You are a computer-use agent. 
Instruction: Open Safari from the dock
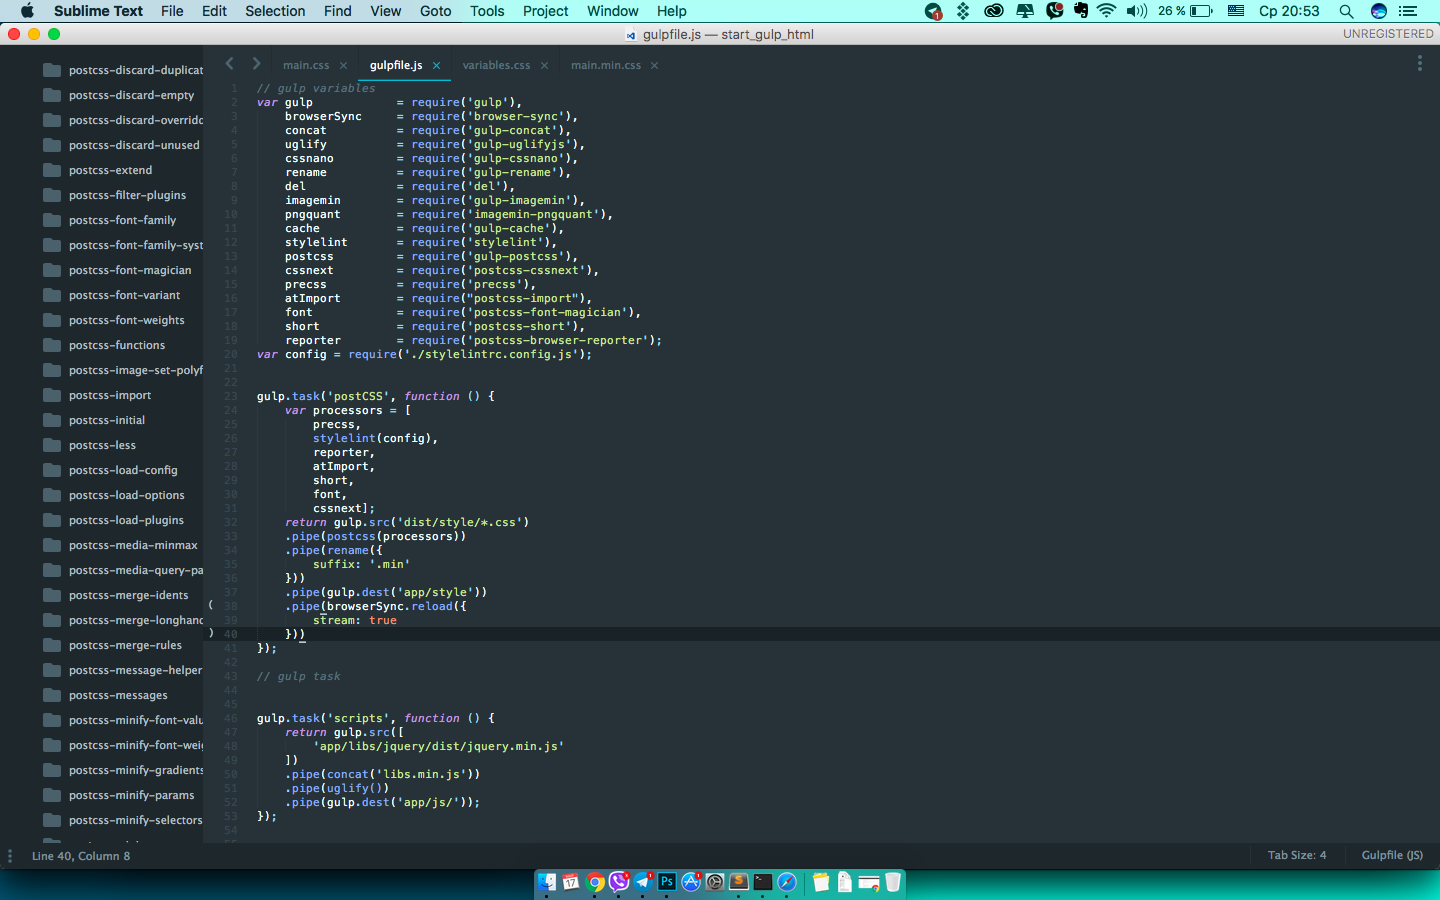click(787, 882)
